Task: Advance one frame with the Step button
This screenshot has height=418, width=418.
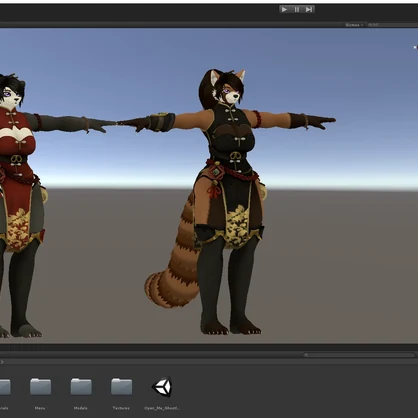Action: pyautogui.click(x=309, y=9)
